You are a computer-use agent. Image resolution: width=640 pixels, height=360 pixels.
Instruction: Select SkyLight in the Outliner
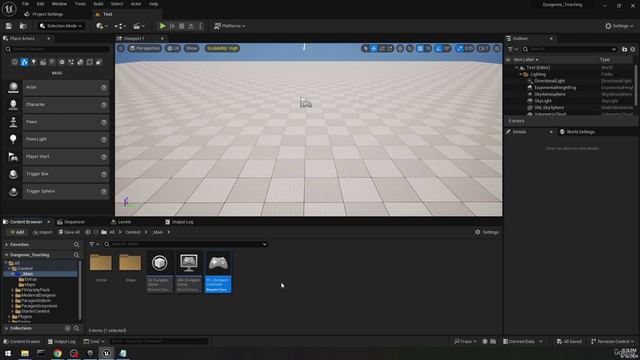(543, 101)
